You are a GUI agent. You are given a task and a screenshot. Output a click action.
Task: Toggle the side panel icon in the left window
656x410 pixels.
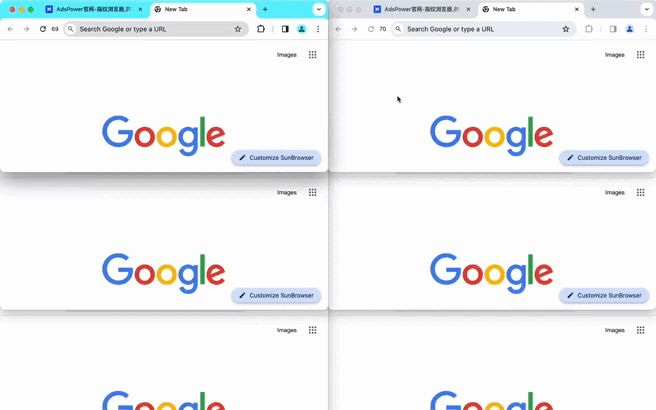[285, 29]
